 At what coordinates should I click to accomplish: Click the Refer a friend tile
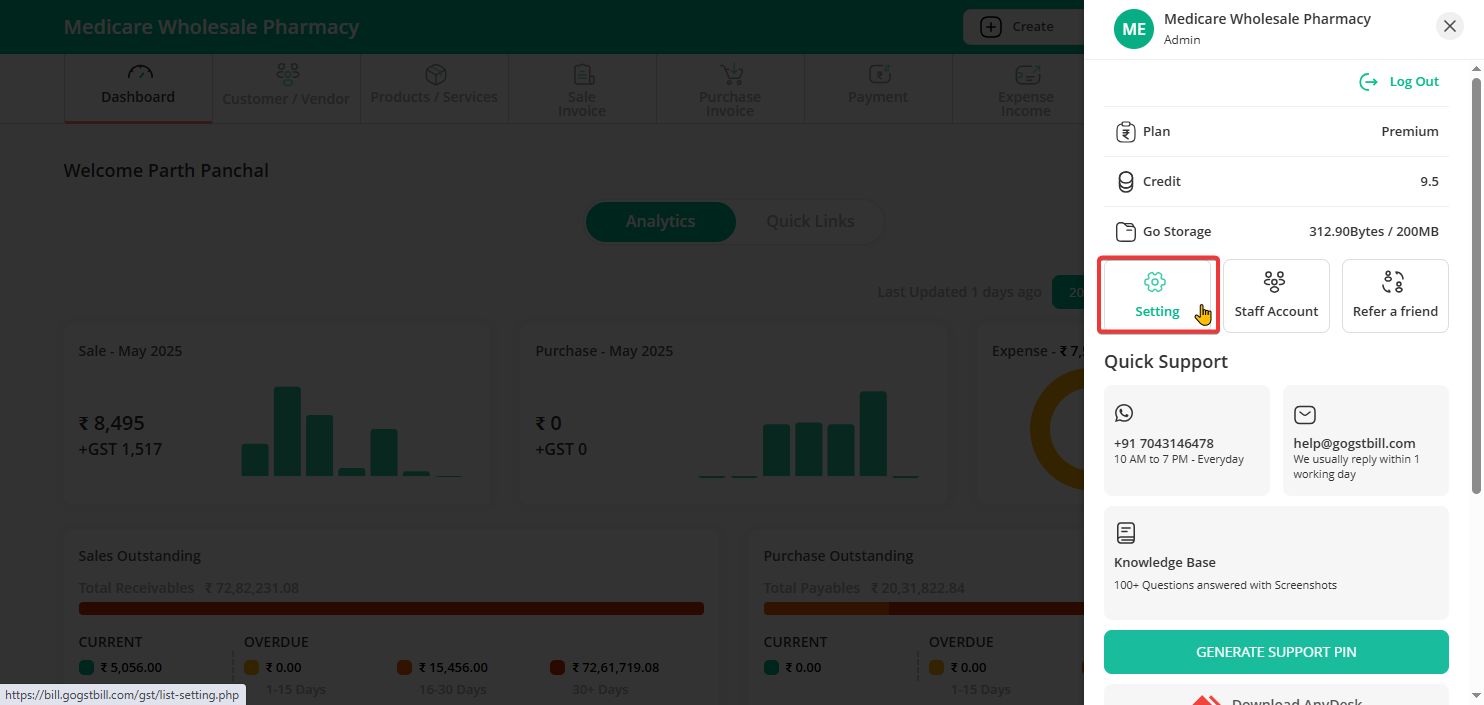[1395, 295]
